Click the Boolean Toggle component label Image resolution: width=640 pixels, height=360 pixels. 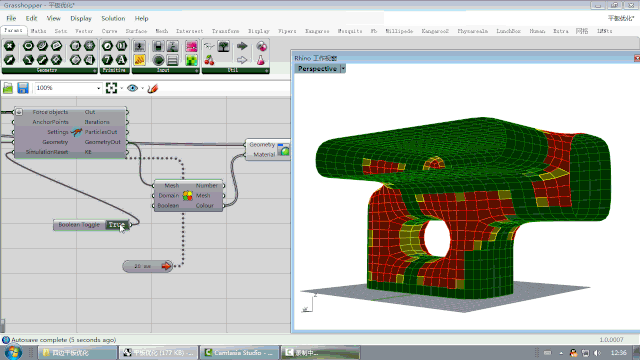79,225
